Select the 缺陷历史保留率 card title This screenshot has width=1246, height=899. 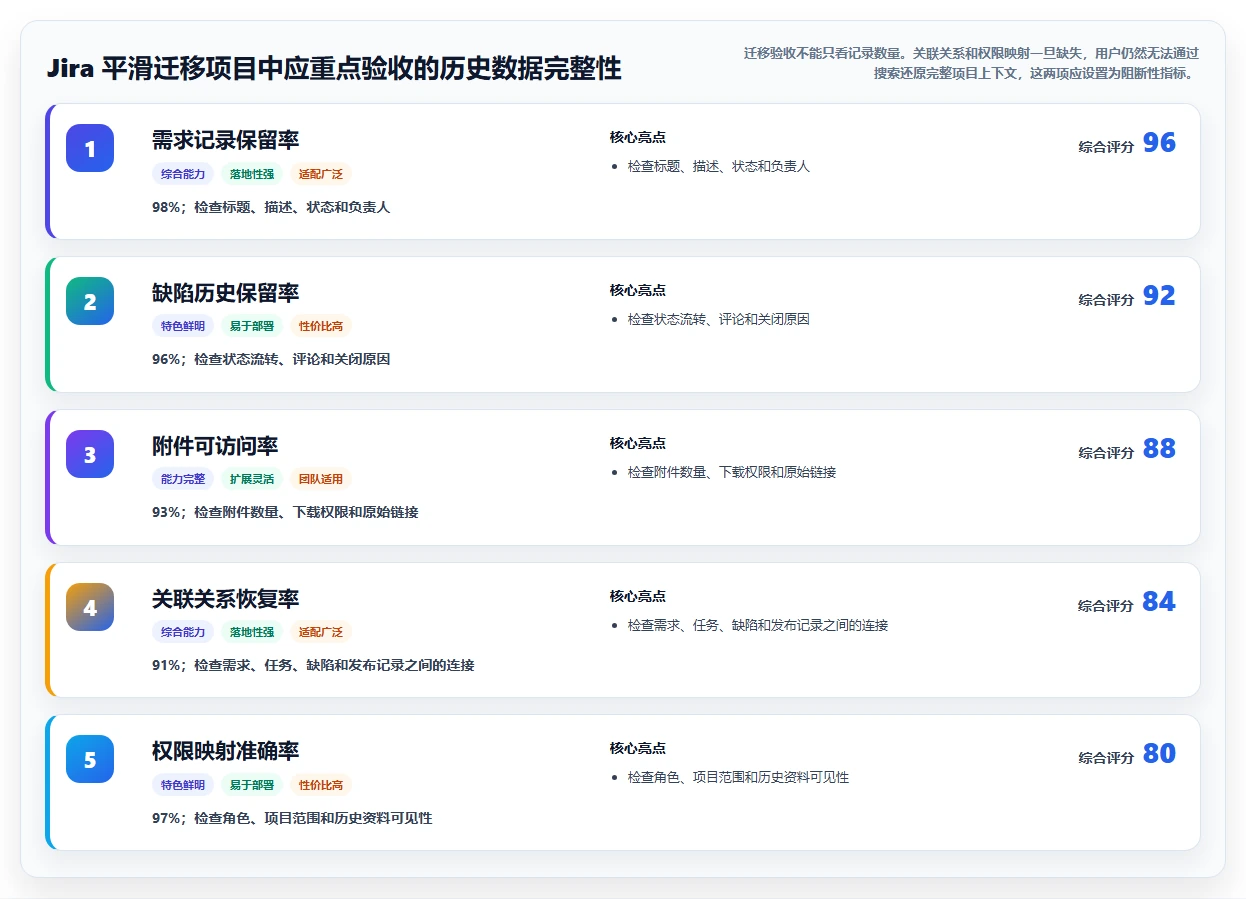pyautogui.click(x=225, y=293)
